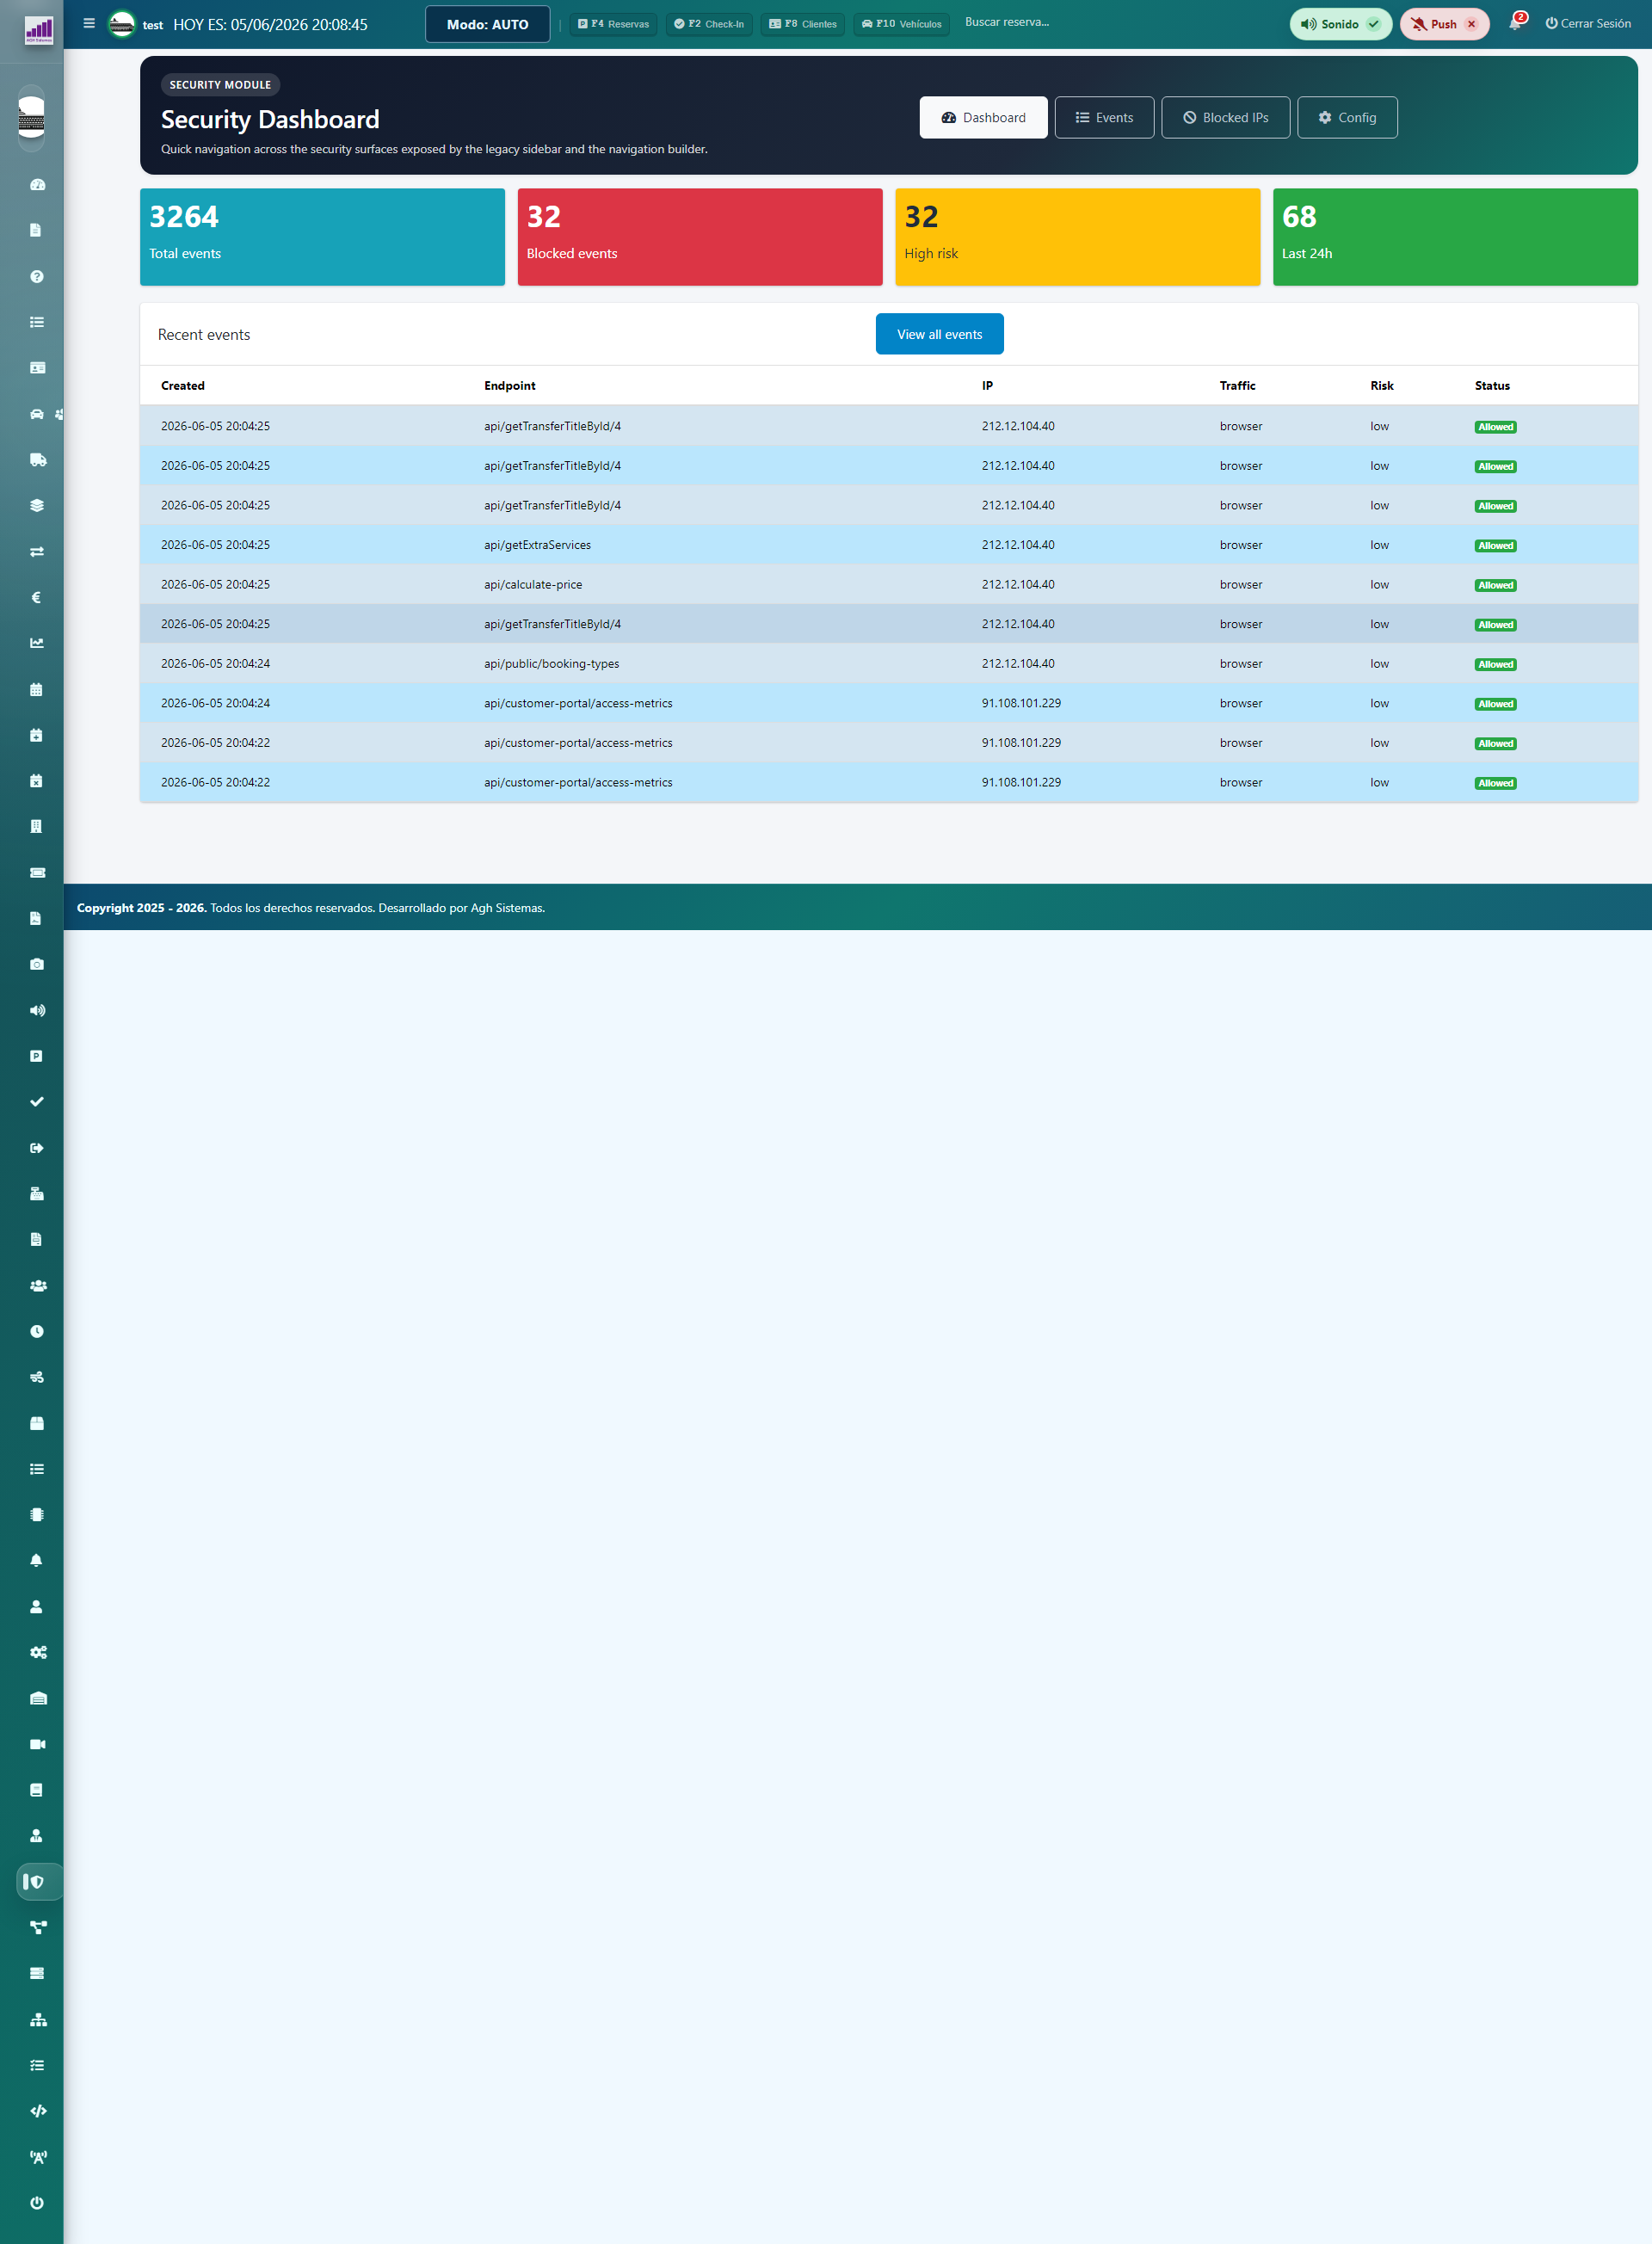Open the box package sidebar icon
Viewport: 1652px width, 2244px height.
click(37, 1423)
